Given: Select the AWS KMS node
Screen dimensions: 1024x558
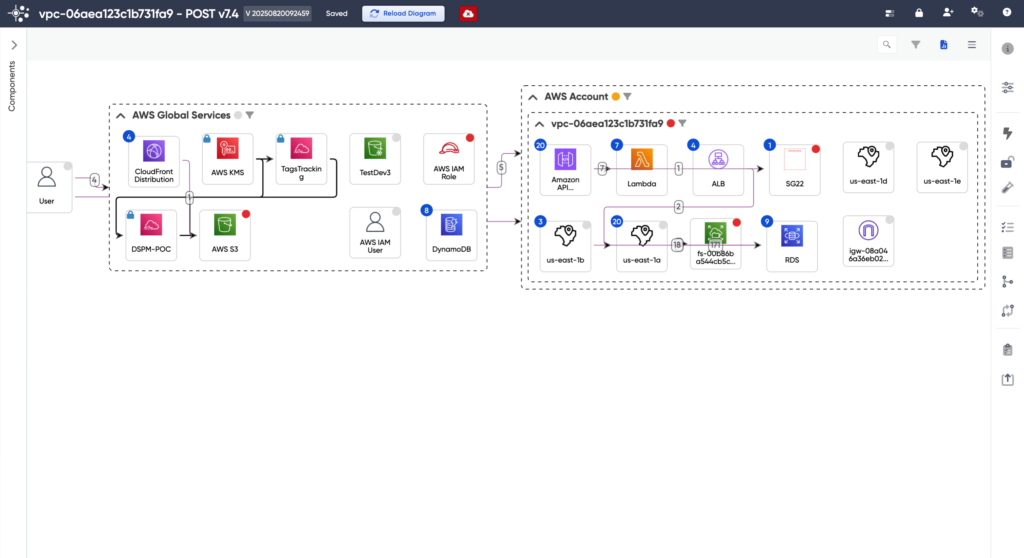Looking at the screenshot, I should [227, 159].
